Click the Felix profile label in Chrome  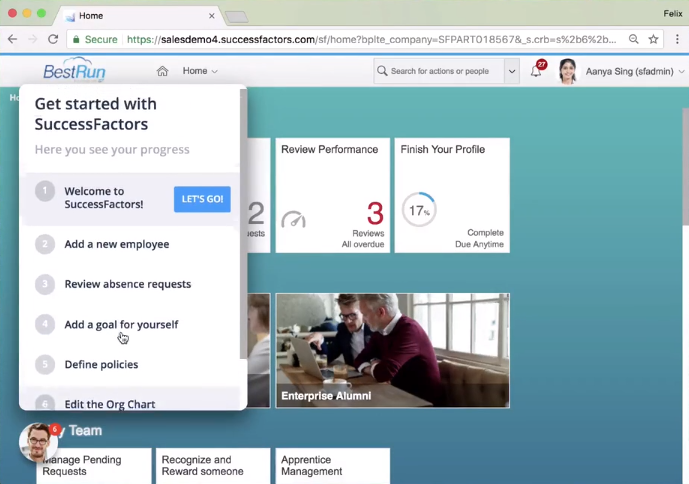tap(673, 14)
